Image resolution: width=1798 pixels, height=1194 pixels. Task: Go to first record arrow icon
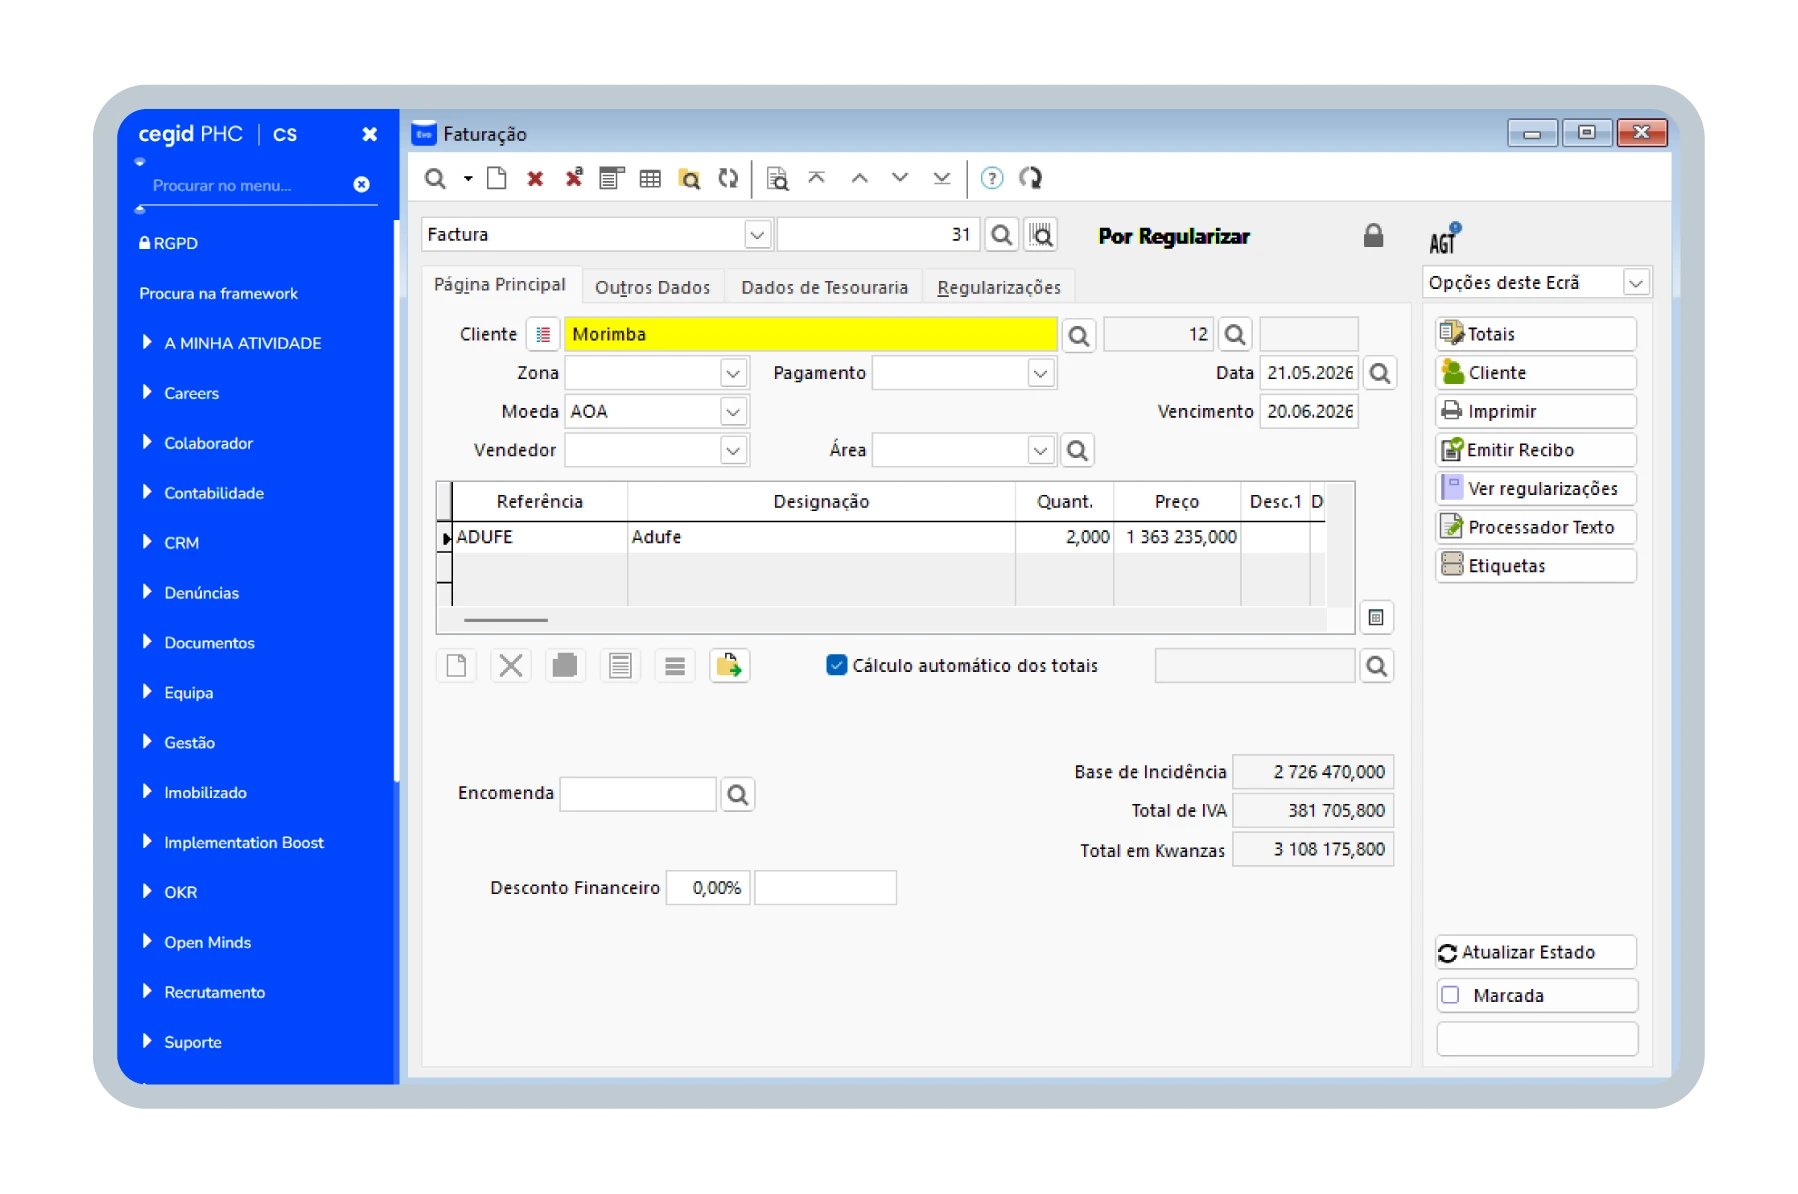click(x=817, y=178)
